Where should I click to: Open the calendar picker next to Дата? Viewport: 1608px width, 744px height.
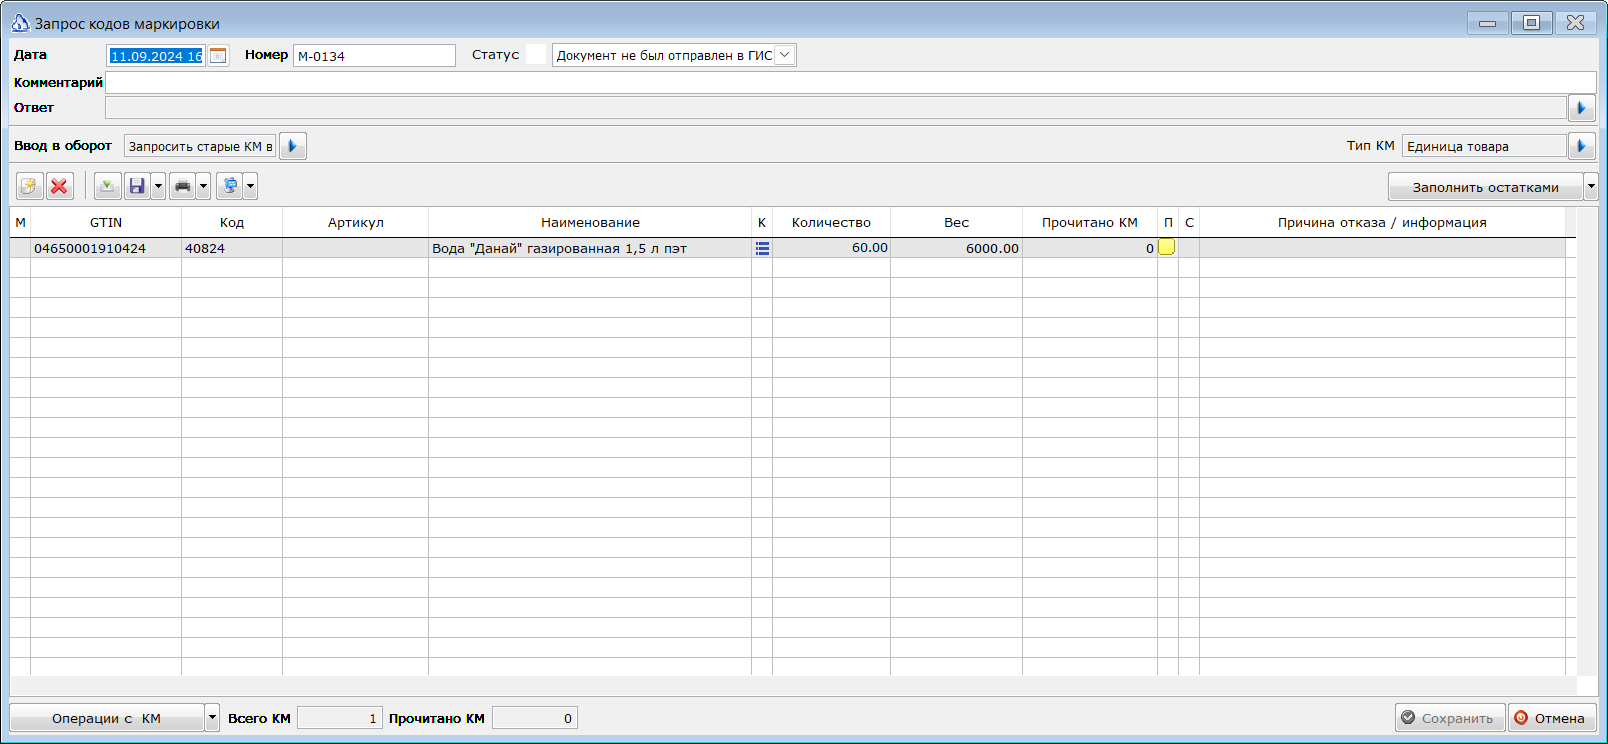click(218, 56)
